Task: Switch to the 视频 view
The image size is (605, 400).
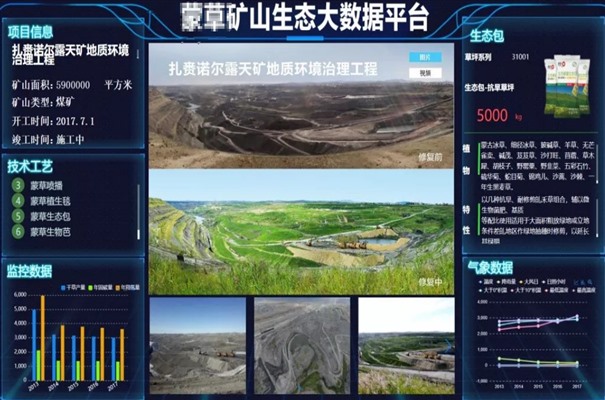Action: (x=425, y=73)
